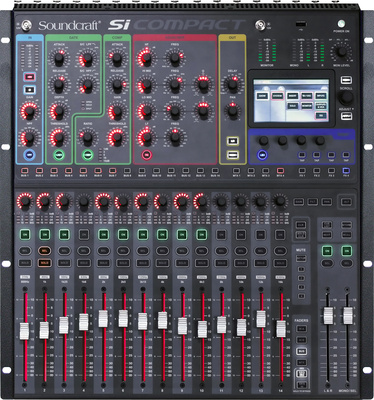Tap SHOW button on touchscreen
Screen dimensions: 374x400
point(263,96)
